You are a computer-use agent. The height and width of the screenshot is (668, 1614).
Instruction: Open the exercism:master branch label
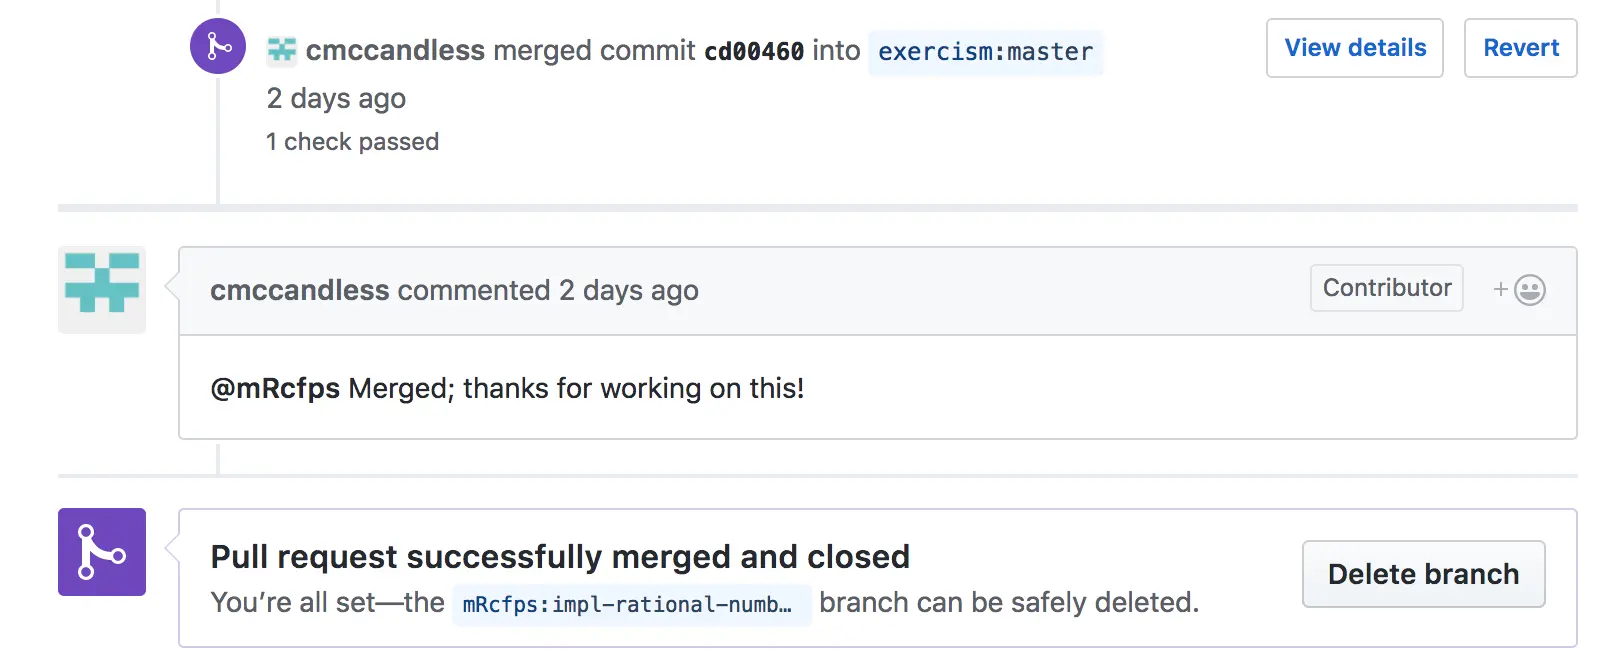pos(985,52)
